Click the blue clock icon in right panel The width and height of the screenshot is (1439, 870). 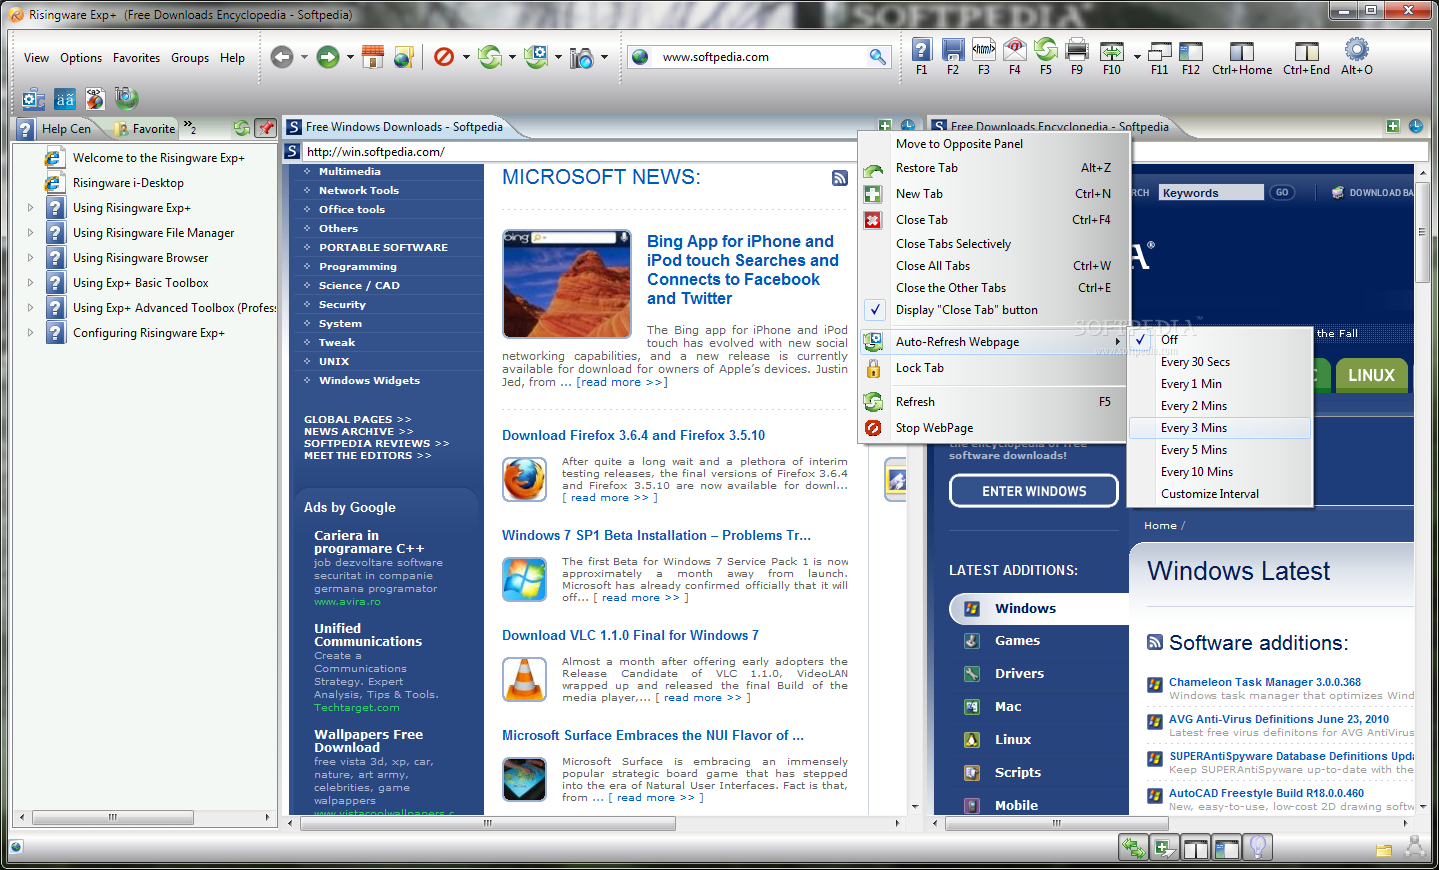(1416, 126)
